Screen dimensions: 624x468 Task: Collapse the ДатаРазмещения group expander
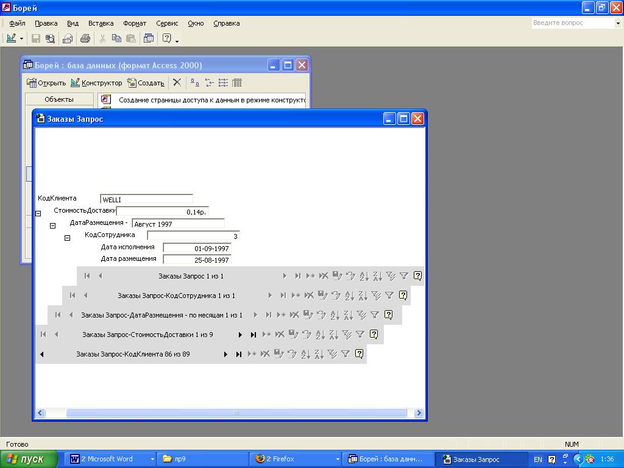(53, 226)
